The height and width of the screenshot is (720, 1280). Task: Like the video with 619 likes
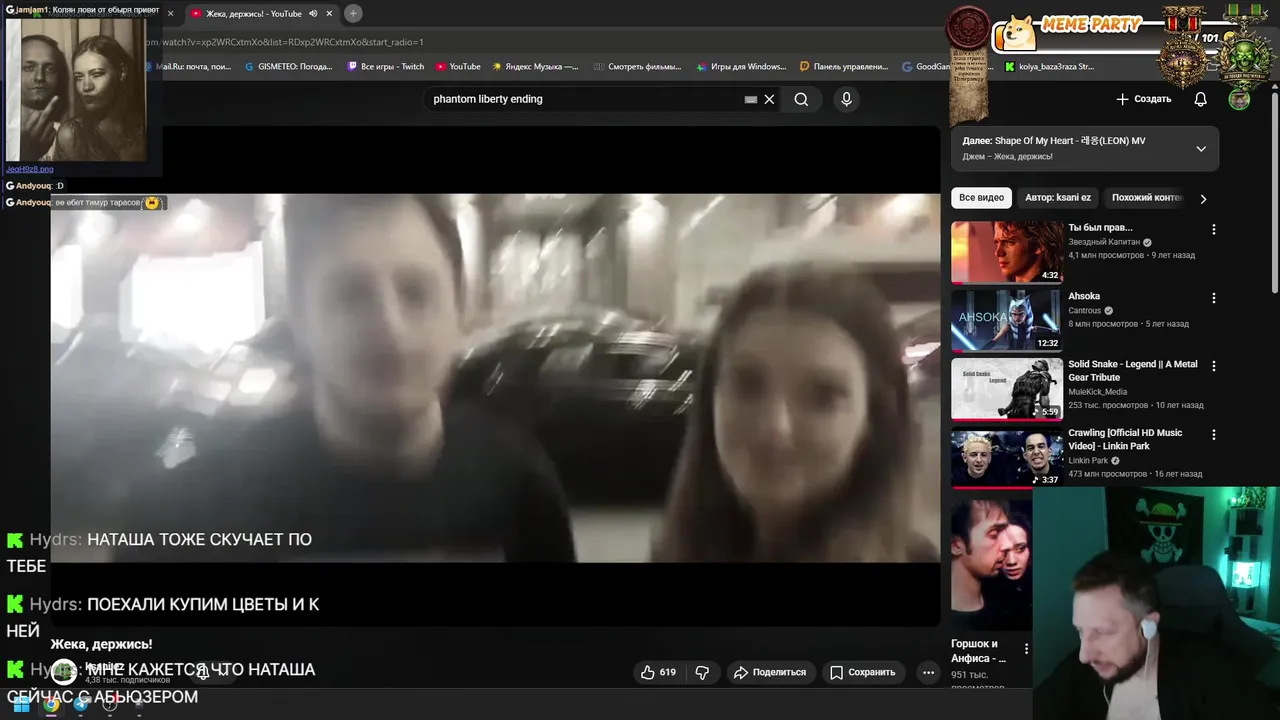tap(659, 672)
